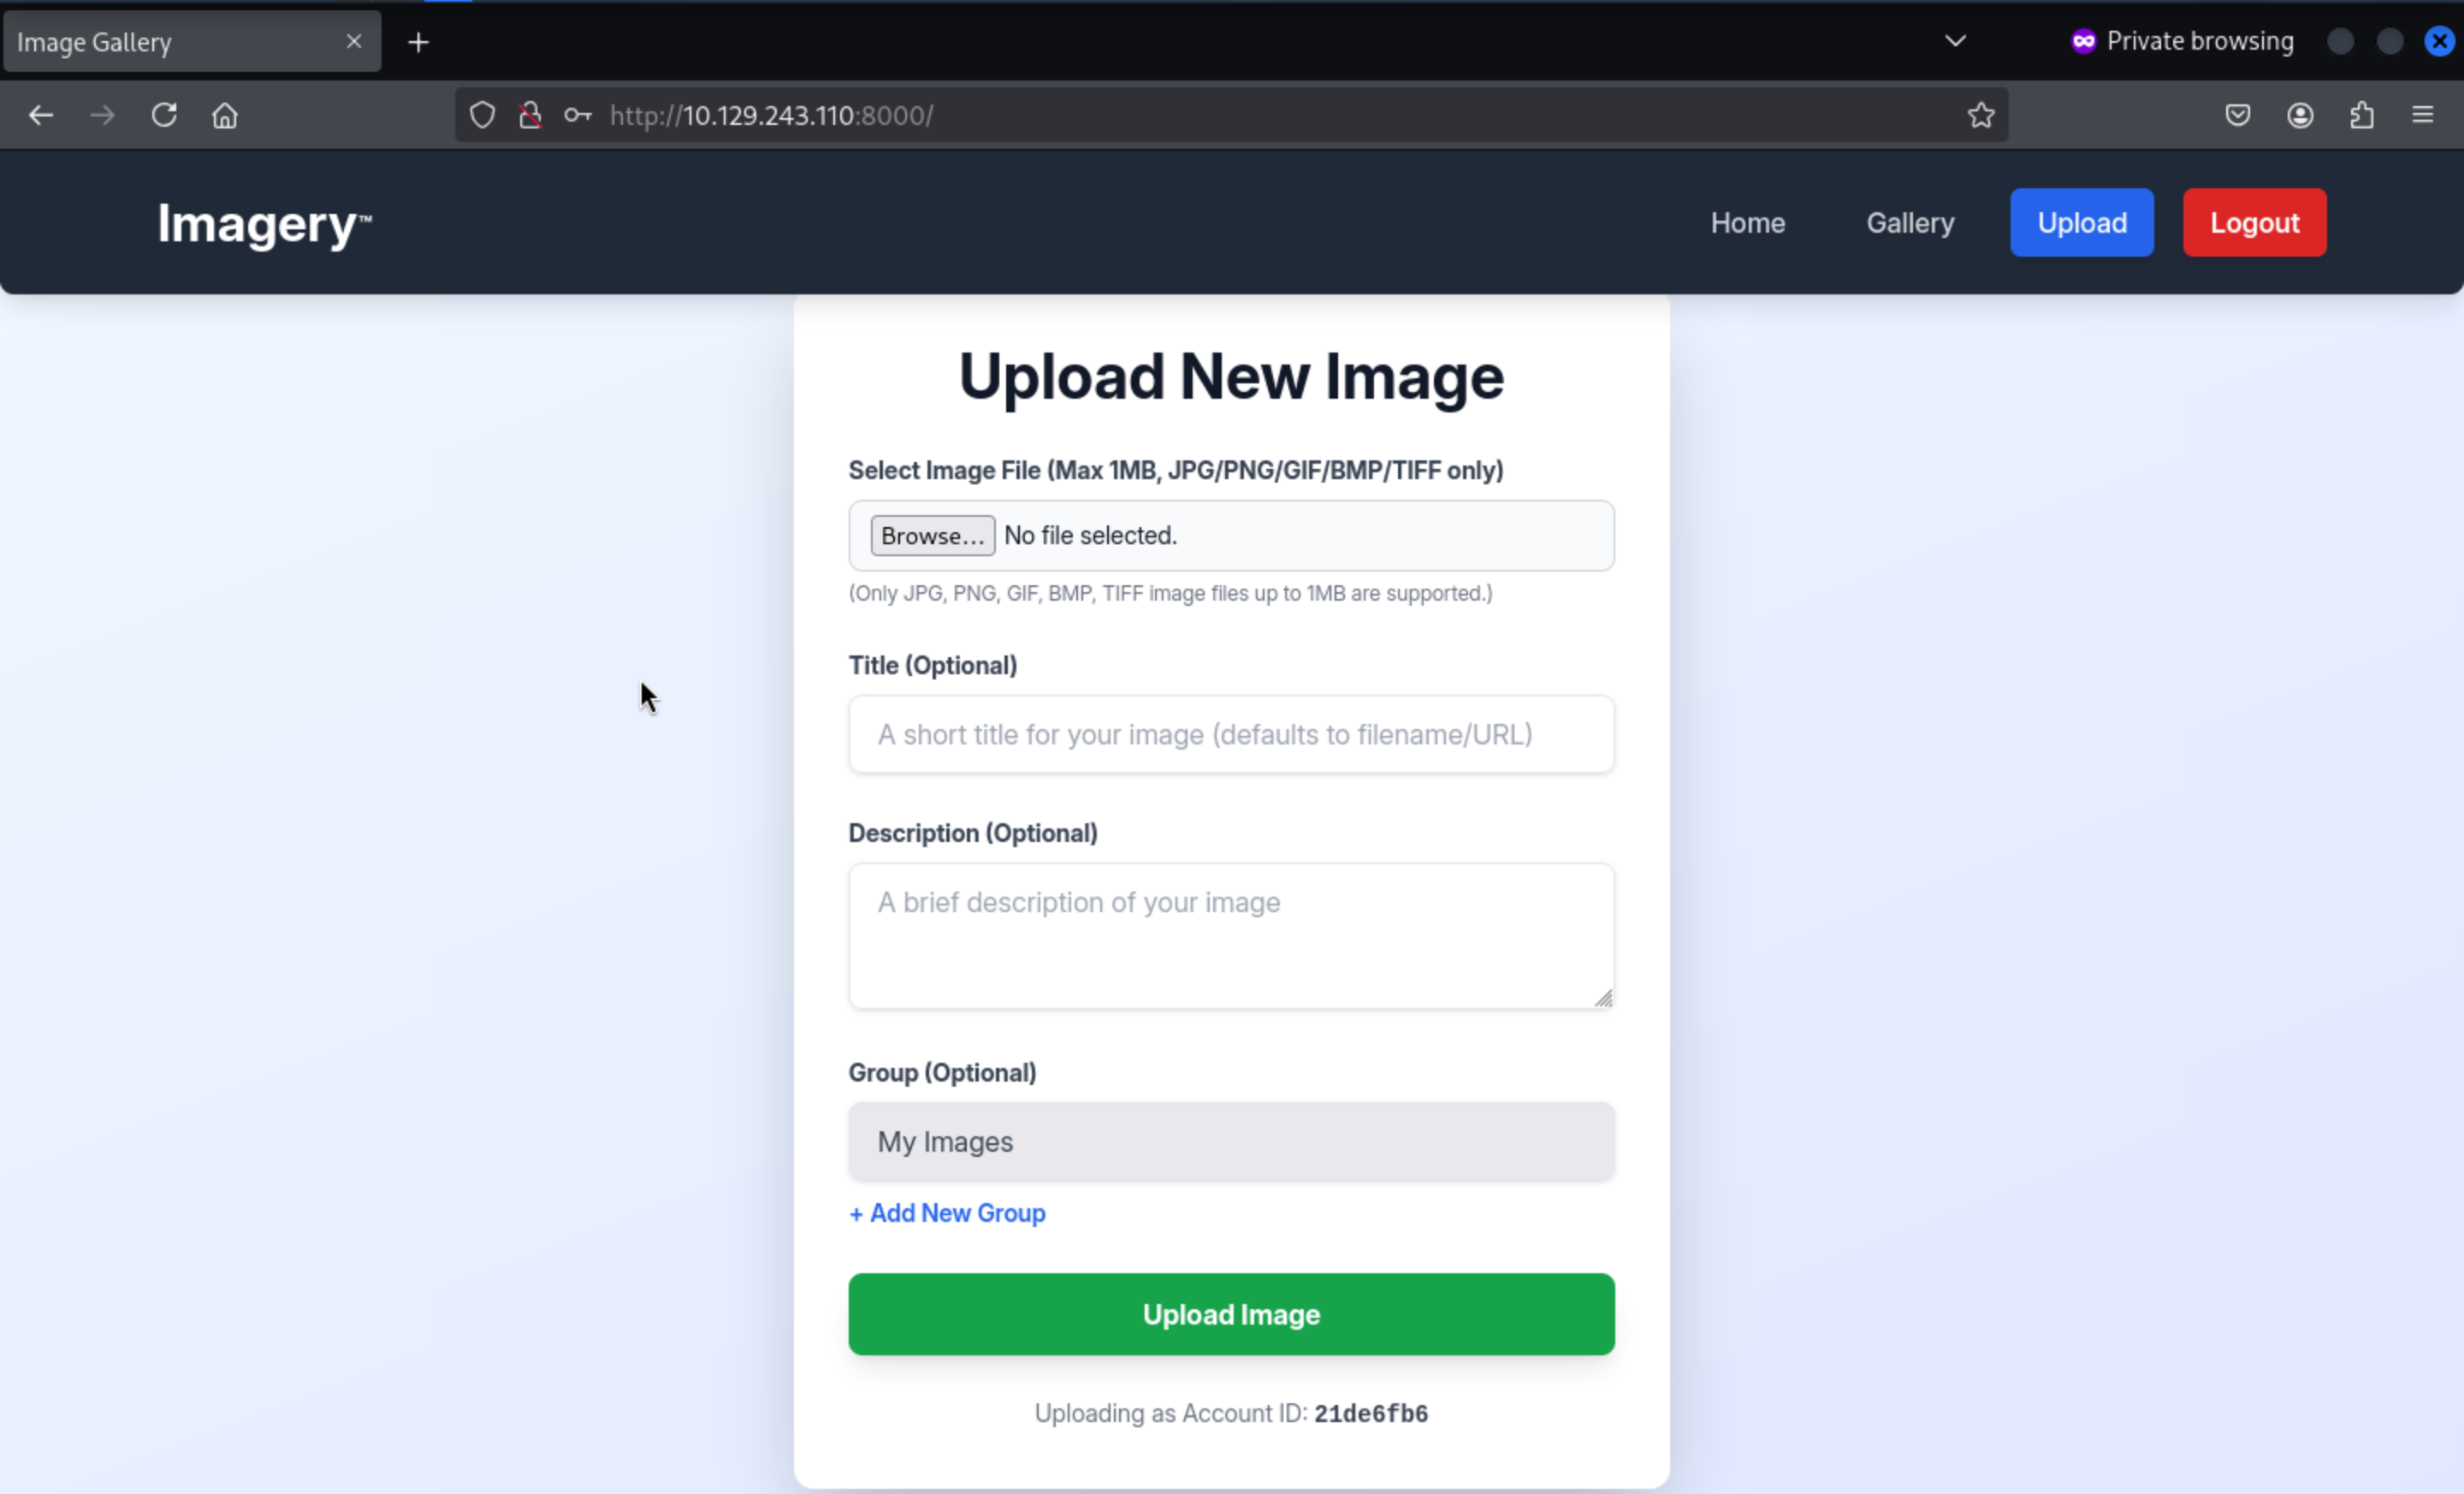Screen dimensions: 2464x1494
Task: Click the browser back arrow
Action: pyautogui.click(x=41, y=115)
